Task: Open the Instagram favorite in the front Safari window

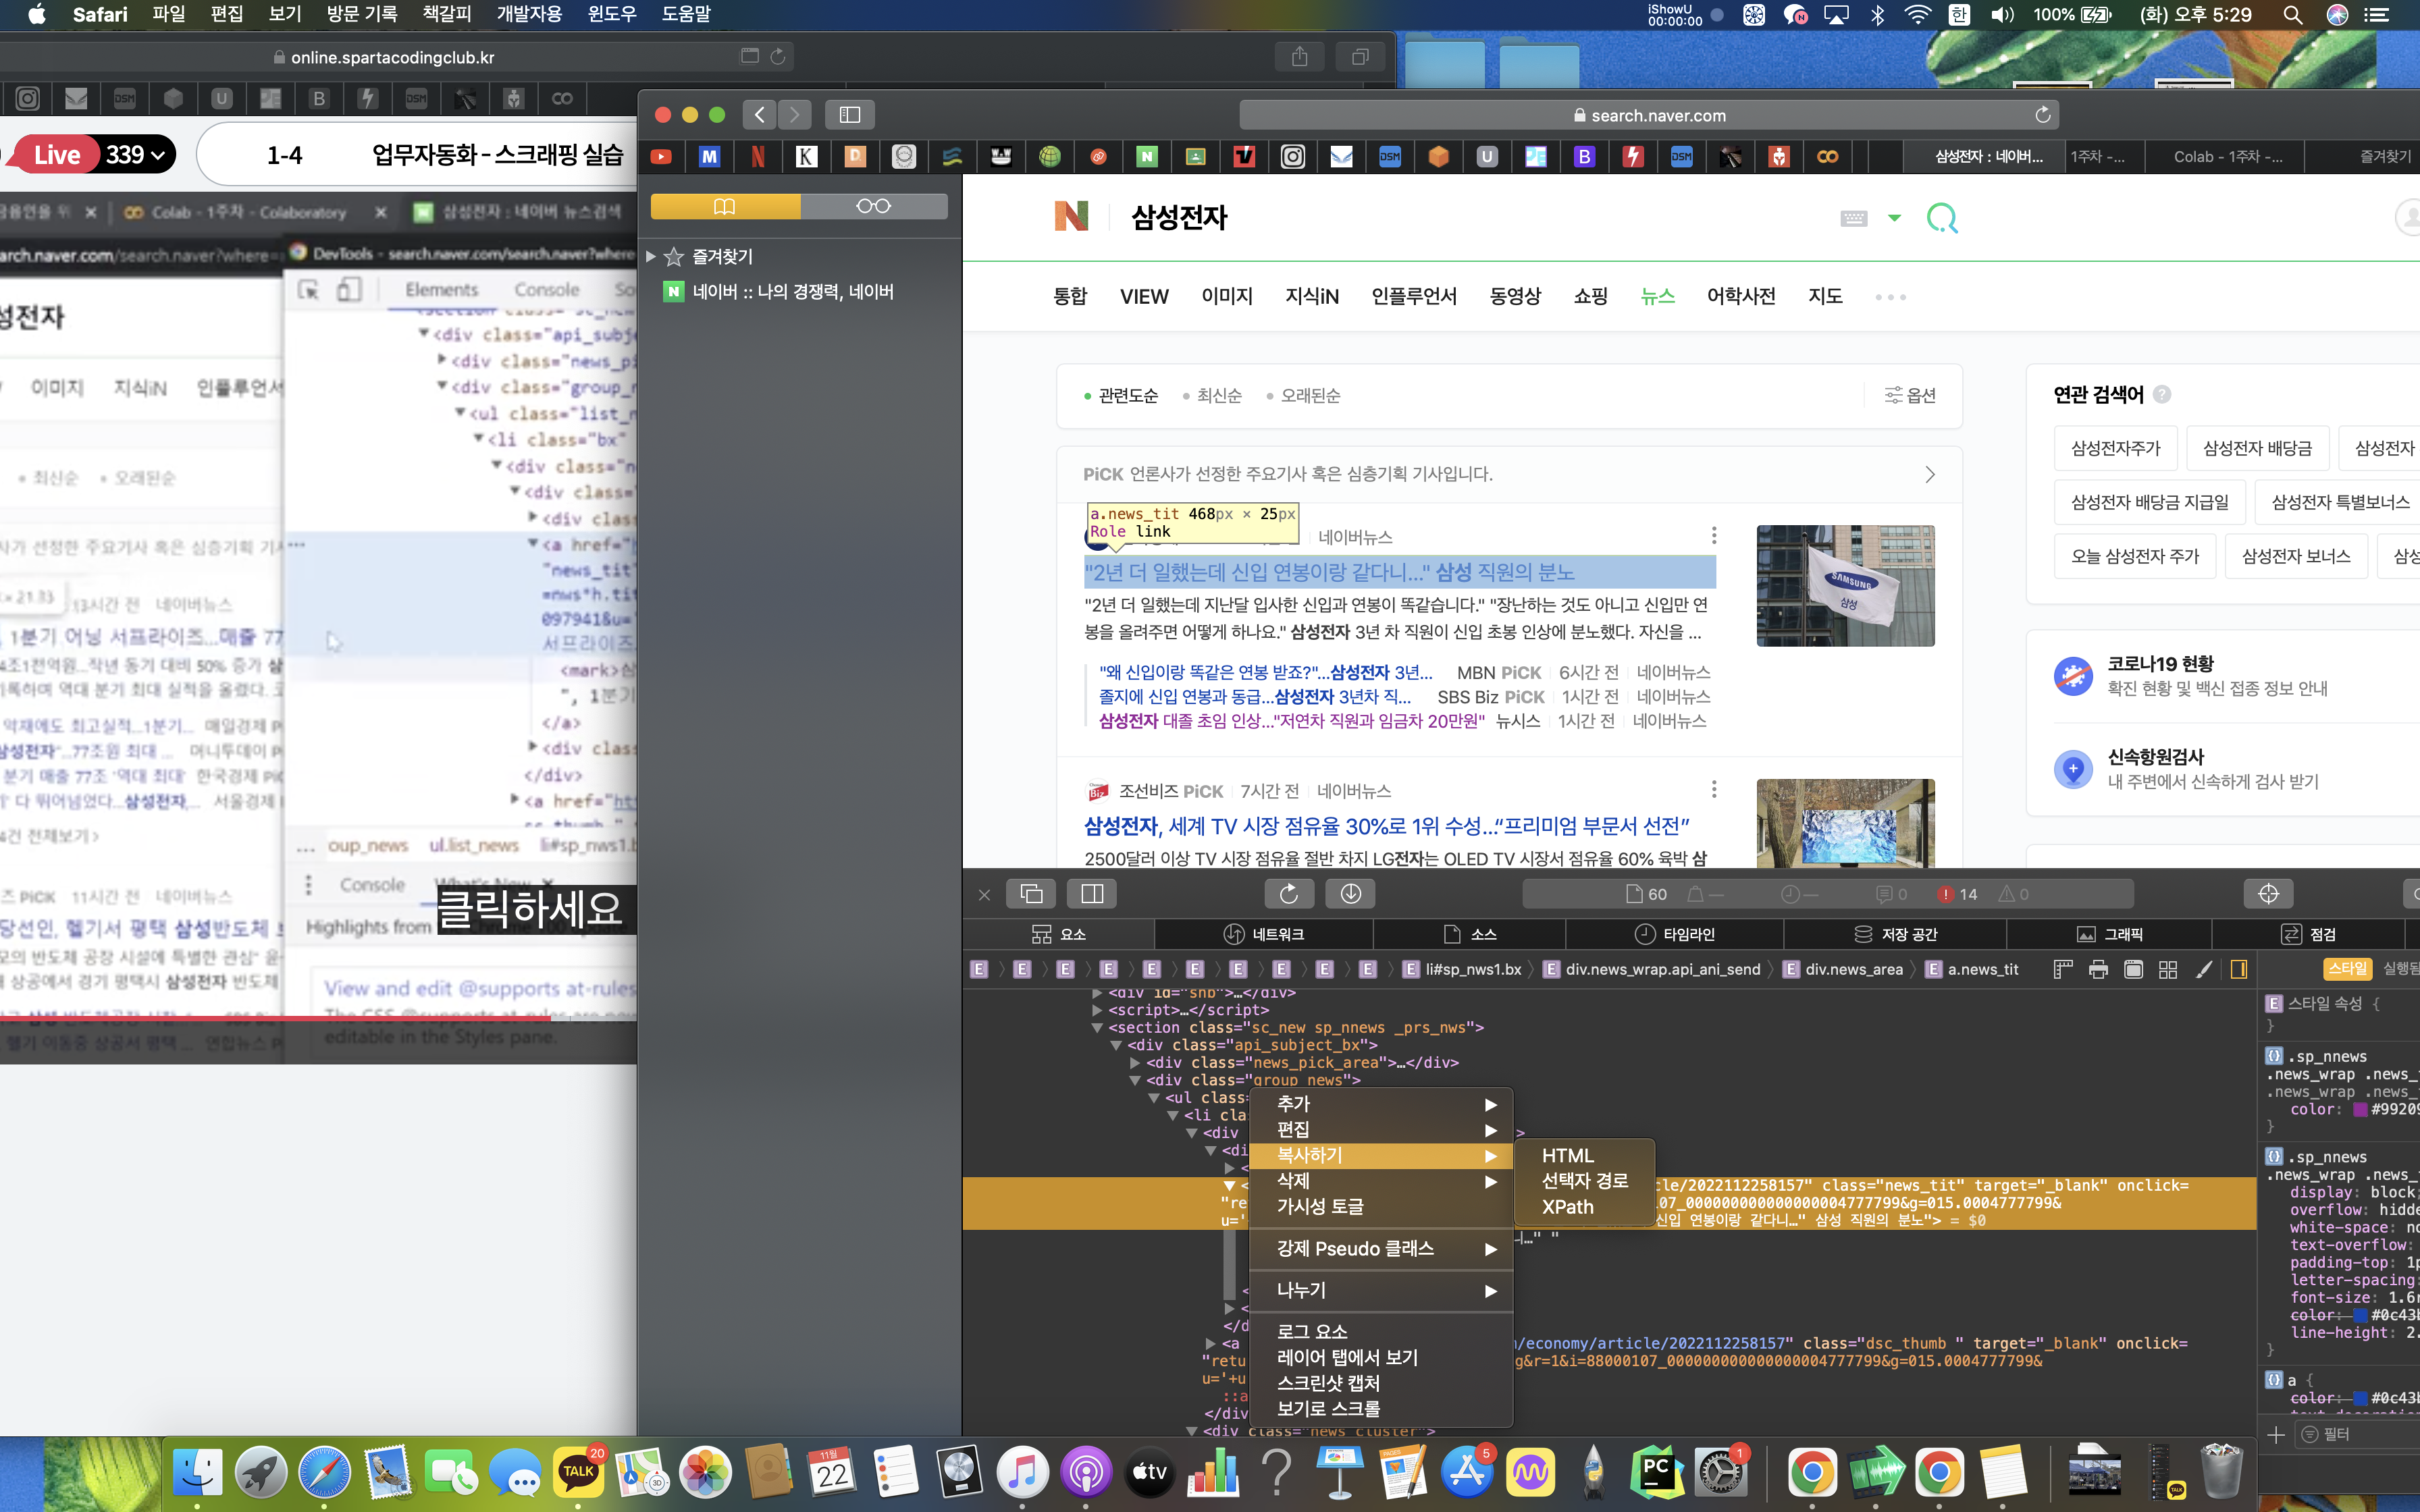Action: (1293, 156)
